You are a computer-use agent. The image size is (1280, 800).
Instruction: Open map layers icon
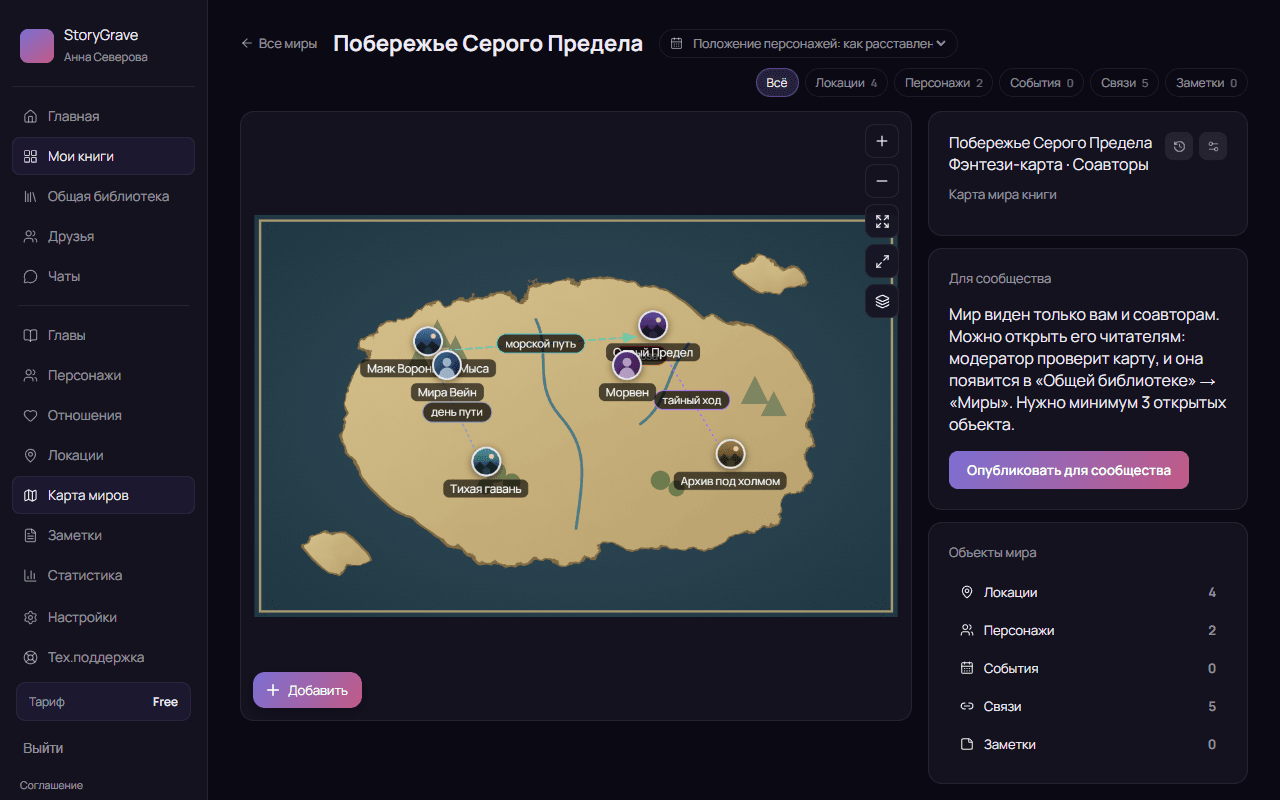882,301
